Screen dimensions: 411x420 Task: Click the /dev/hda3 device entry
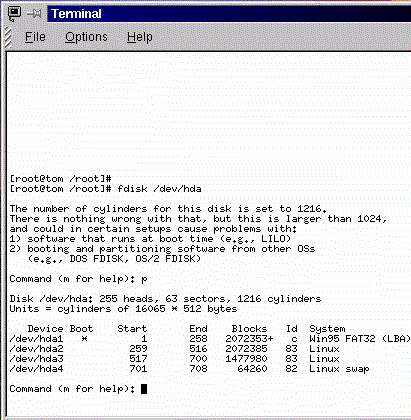pyautogui.click(x=36, y=359)
